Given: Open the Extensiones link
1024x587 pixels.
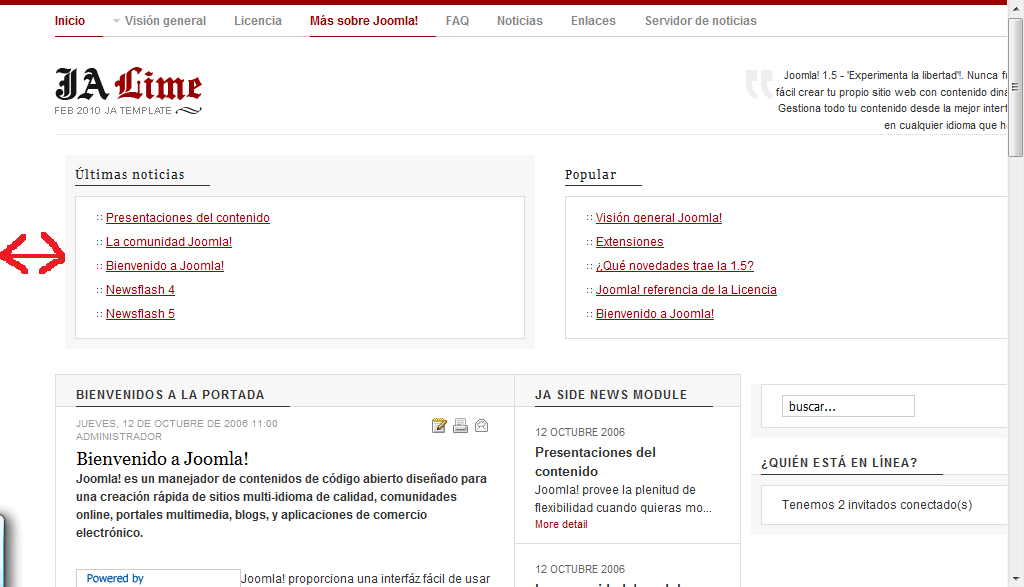Looking at the screenshot, I should [630, 242].
